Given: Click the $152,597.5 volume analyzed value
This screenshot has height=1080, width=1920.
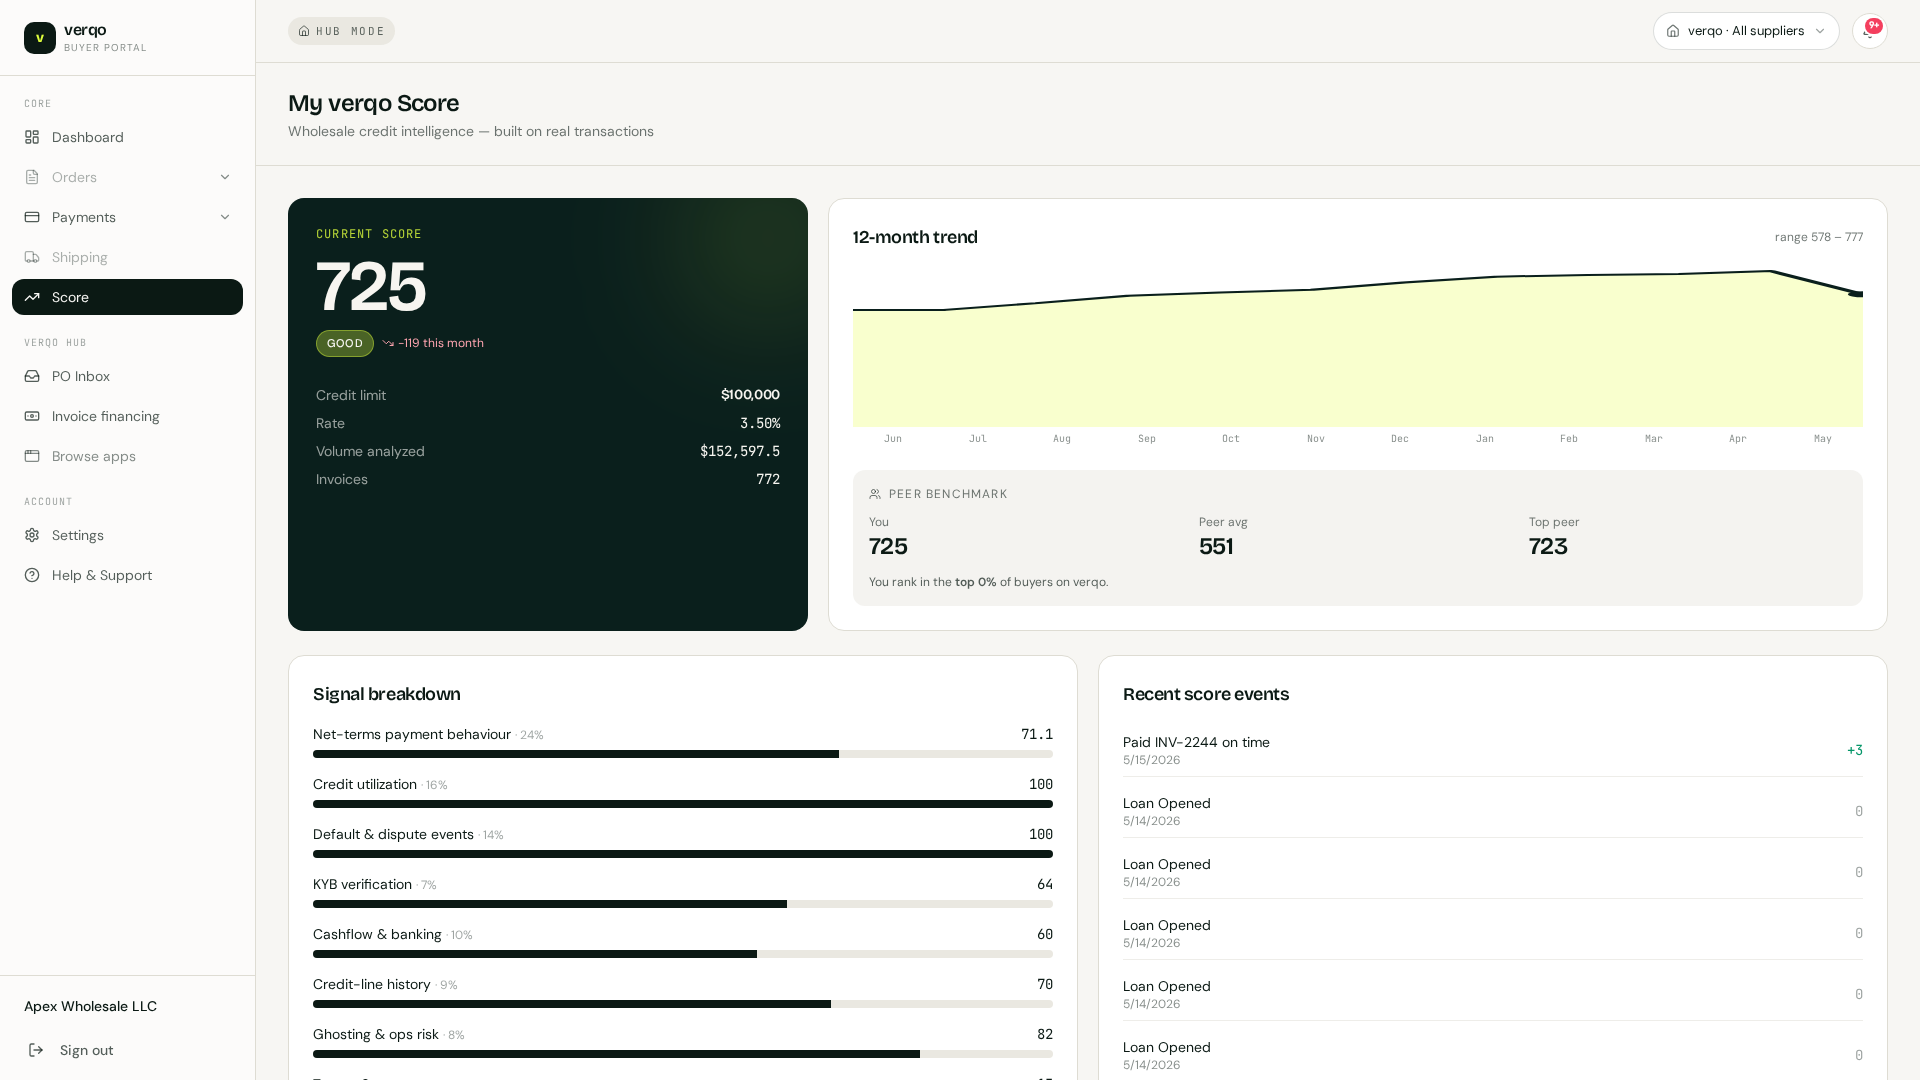Looking at the screenshot, I should 740,451.
